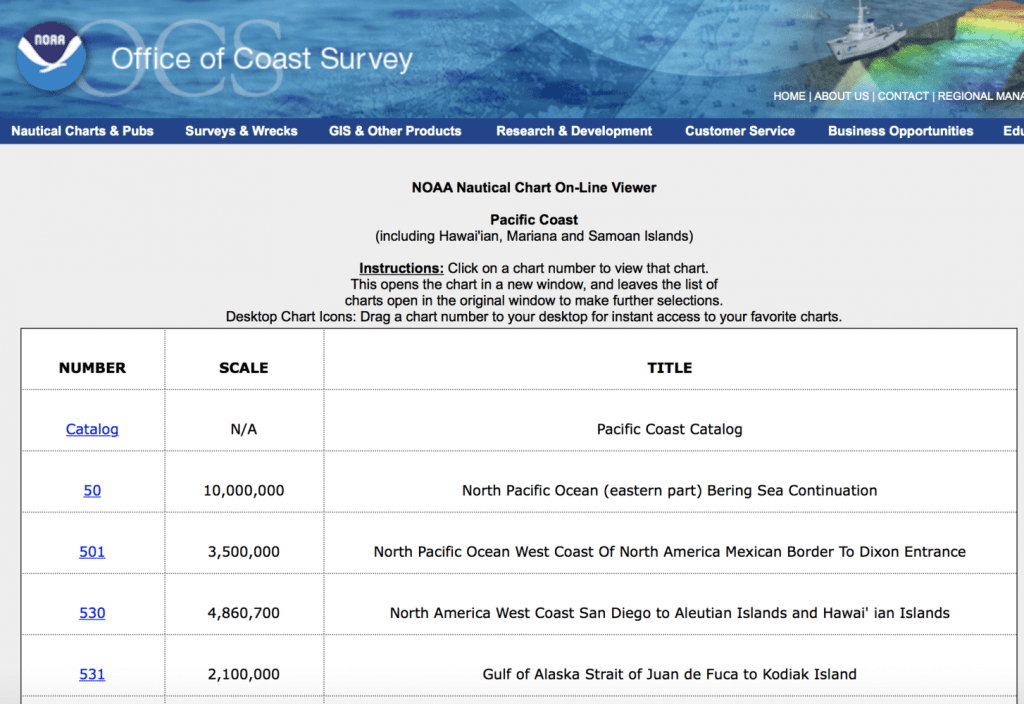View chart 50 for Bering Sea Continuation
1024x704 pixels.
click(92, 490)
